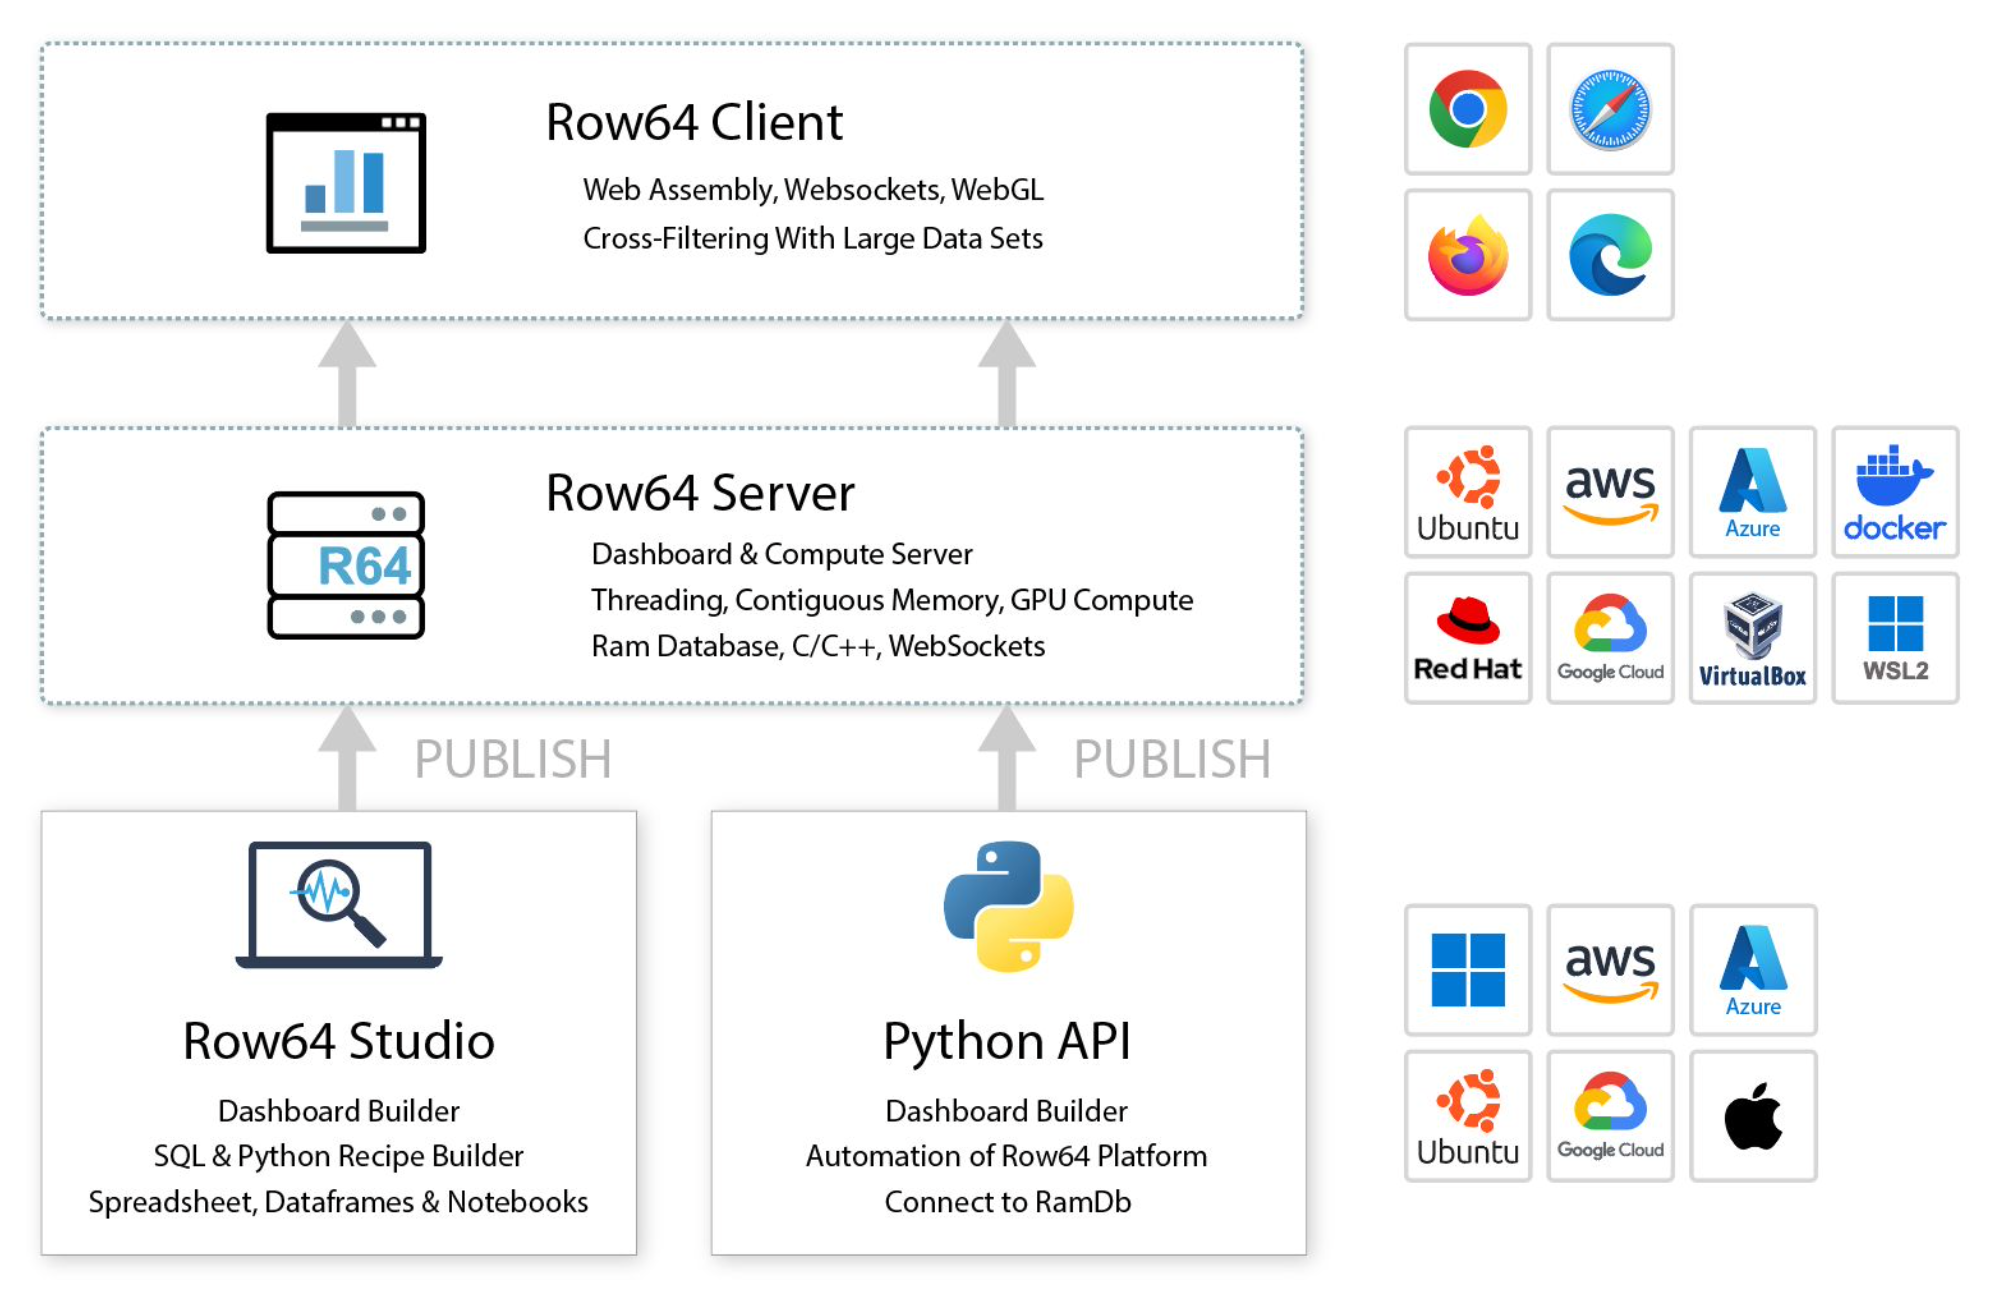Click 'Ram Database, C/C++, WebSockets' text
Viewport: 2002px width, 1310px height.
818,646
